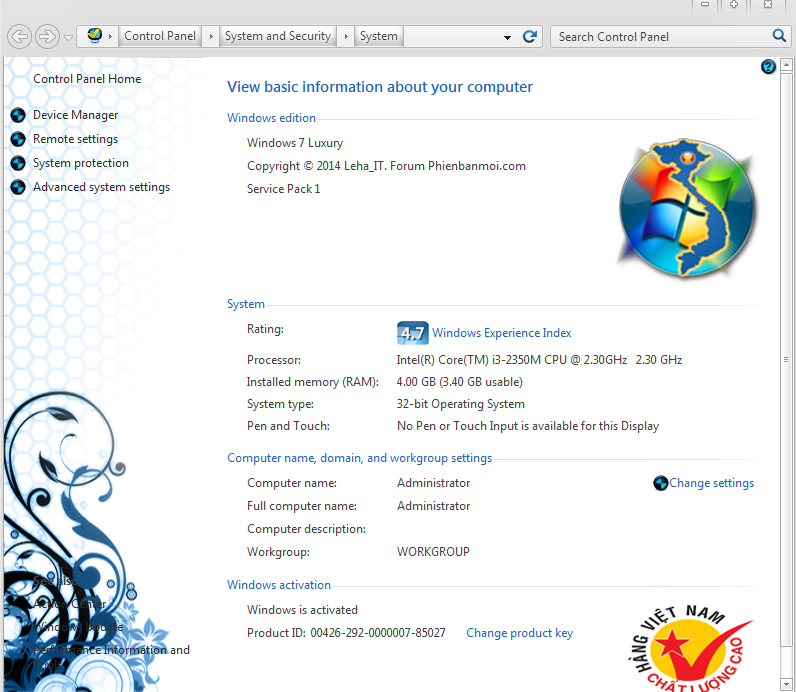
Task: Open System protection link
Action: pos(81,163)
